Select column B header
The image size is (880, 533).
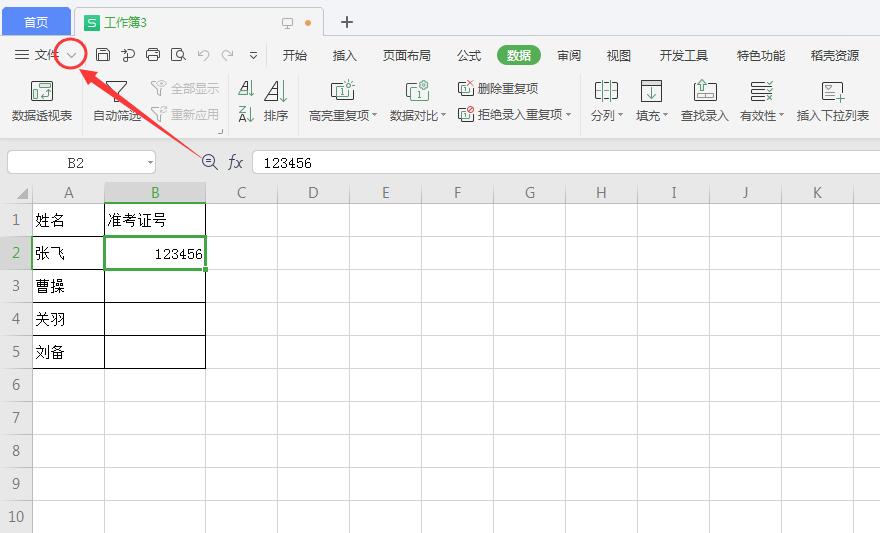[155, 193]
